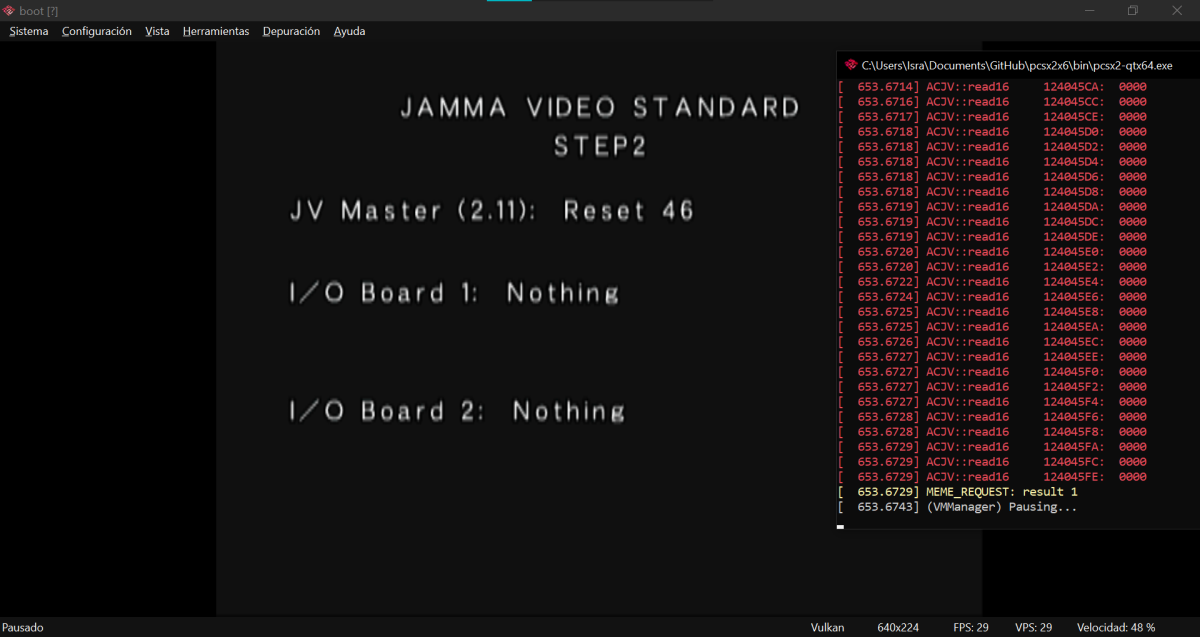Open the Configuración menu
Image resolution: width=1200 pixels, height=637 pixels.
(97, 31)
